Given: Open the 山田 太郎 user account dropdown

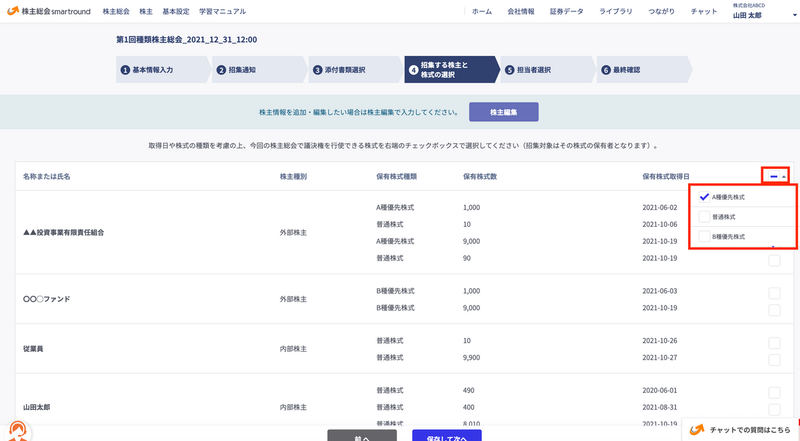Looking at the screenshot, I should pos(764,11).
